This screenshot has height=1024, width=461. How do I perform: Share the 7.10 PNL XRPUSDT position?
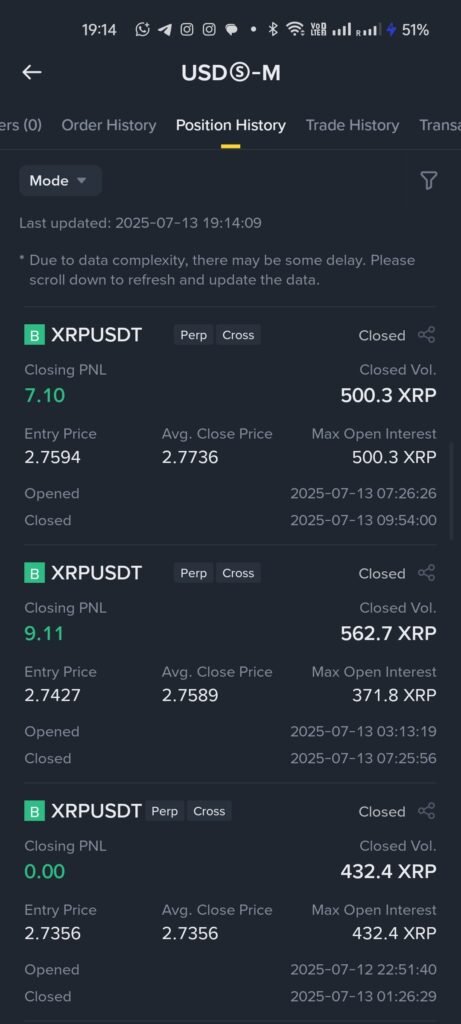pos(426,335)
